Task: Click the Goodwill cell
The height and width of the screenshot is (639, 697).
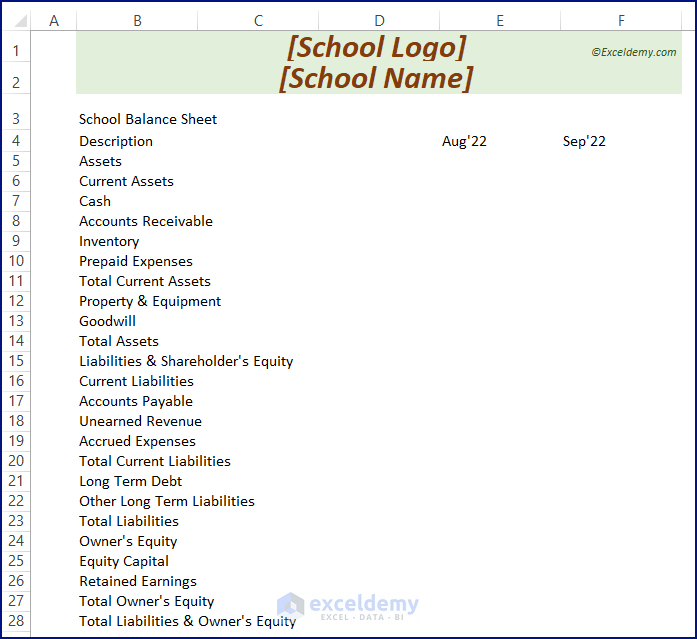Action: coord(107,321)
